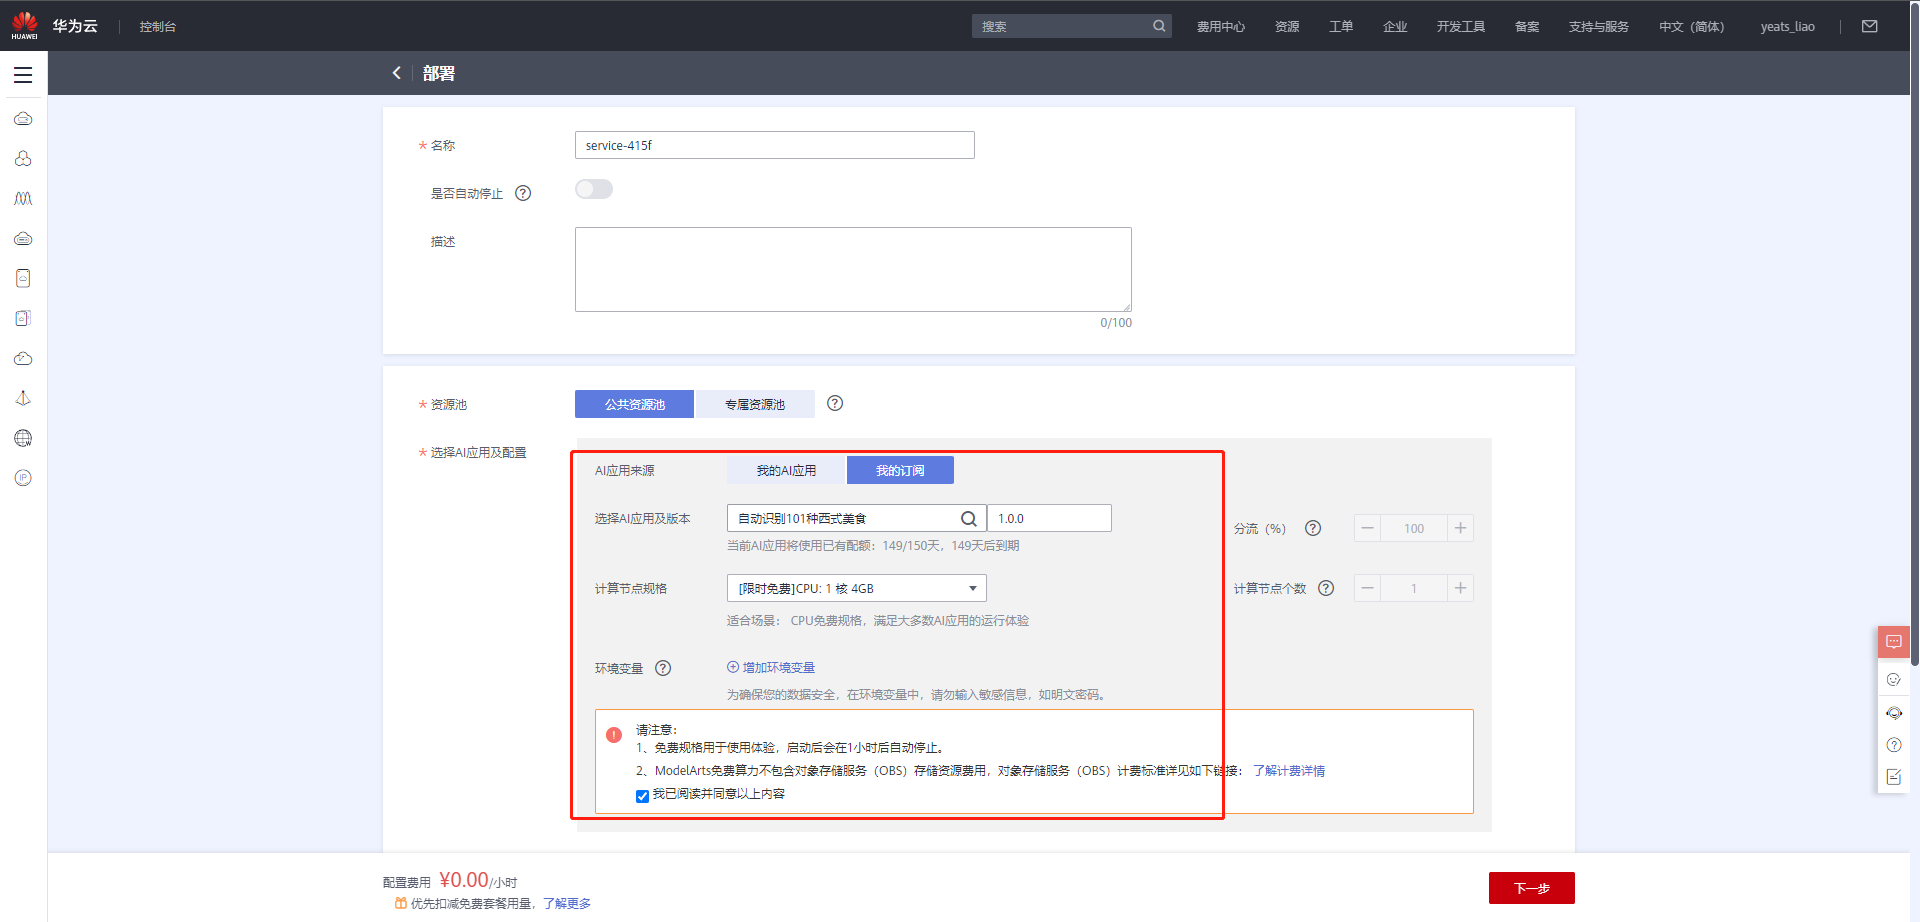Increase 计算节点个数 with plus button
The image size is (1920, 922).
coord(1460,588)
